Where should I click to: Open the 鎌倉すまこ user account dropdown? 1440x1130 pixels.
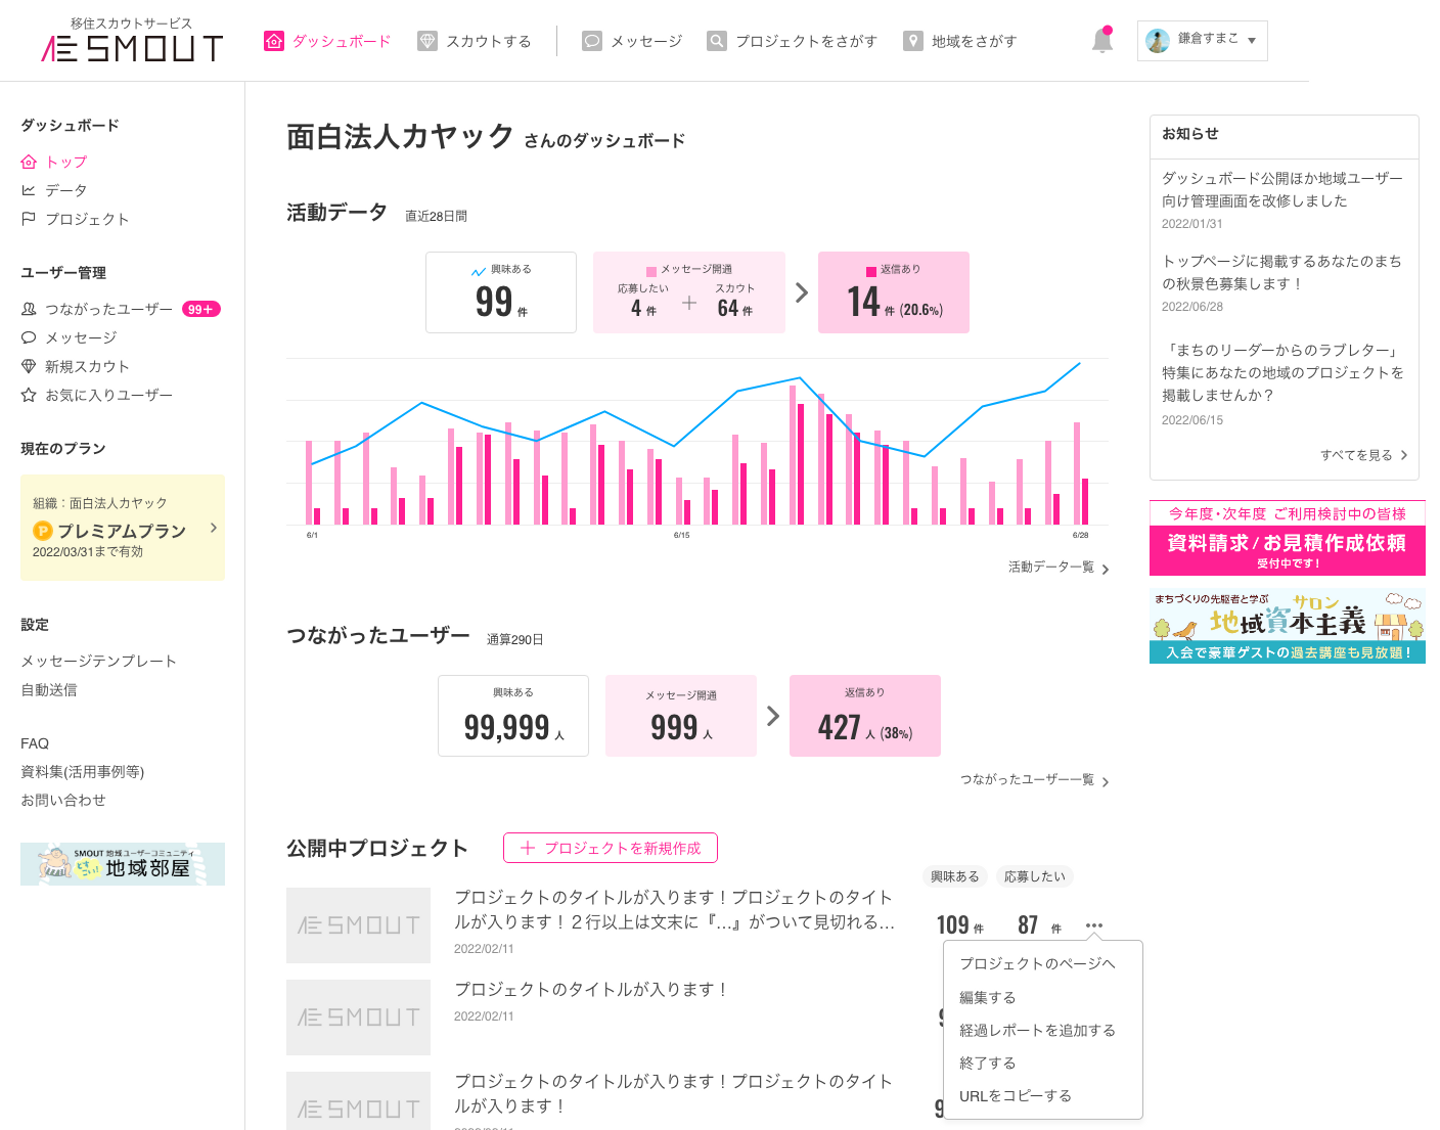[x=1202, y=41]
